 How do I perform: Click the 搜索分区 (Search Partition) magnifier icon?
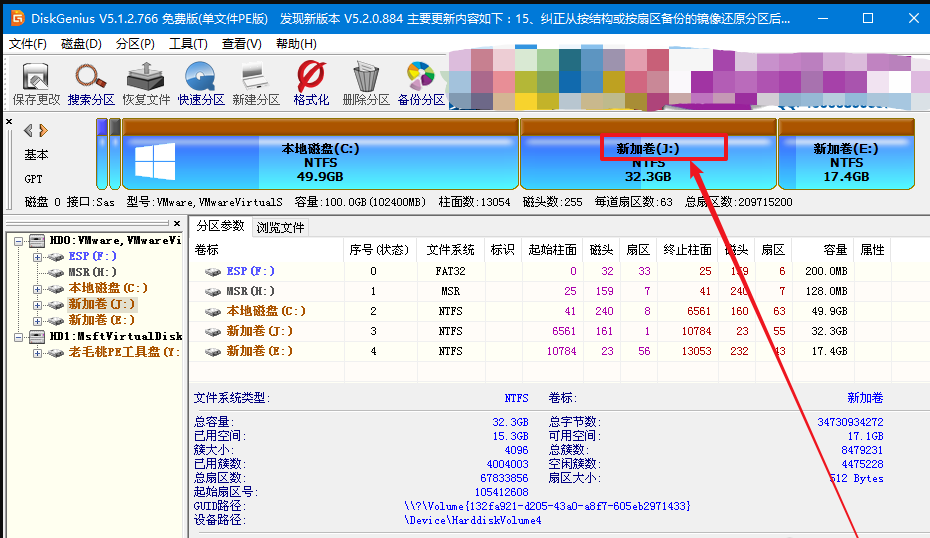91,83
